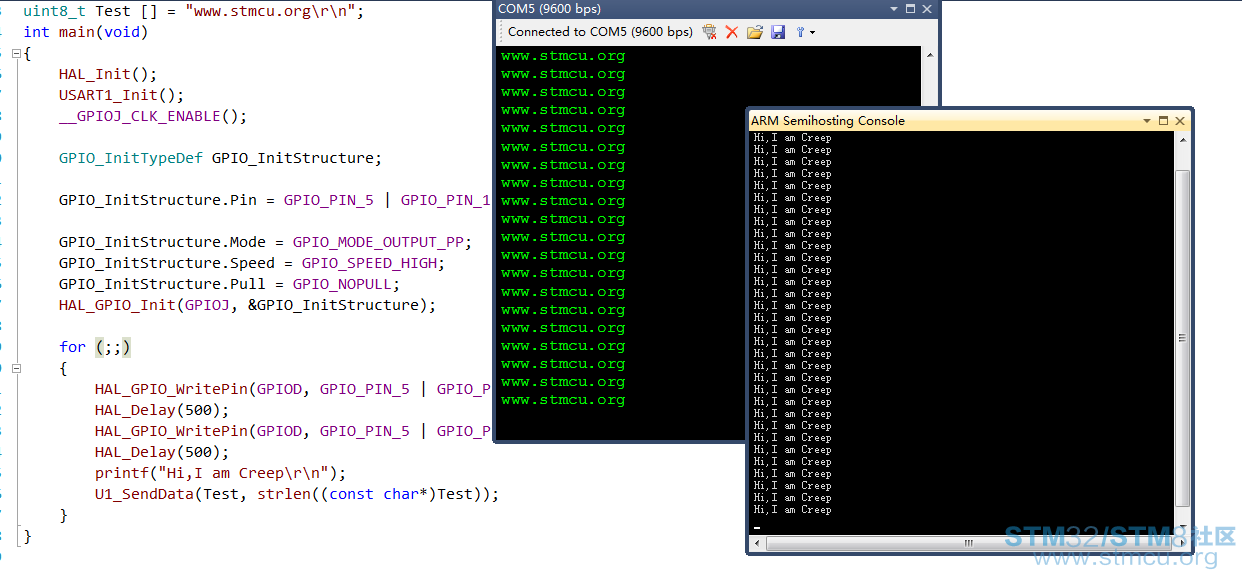Open COM5 port settings wrench icon
Screen dimensions: 1242x582
click(800, 32)
